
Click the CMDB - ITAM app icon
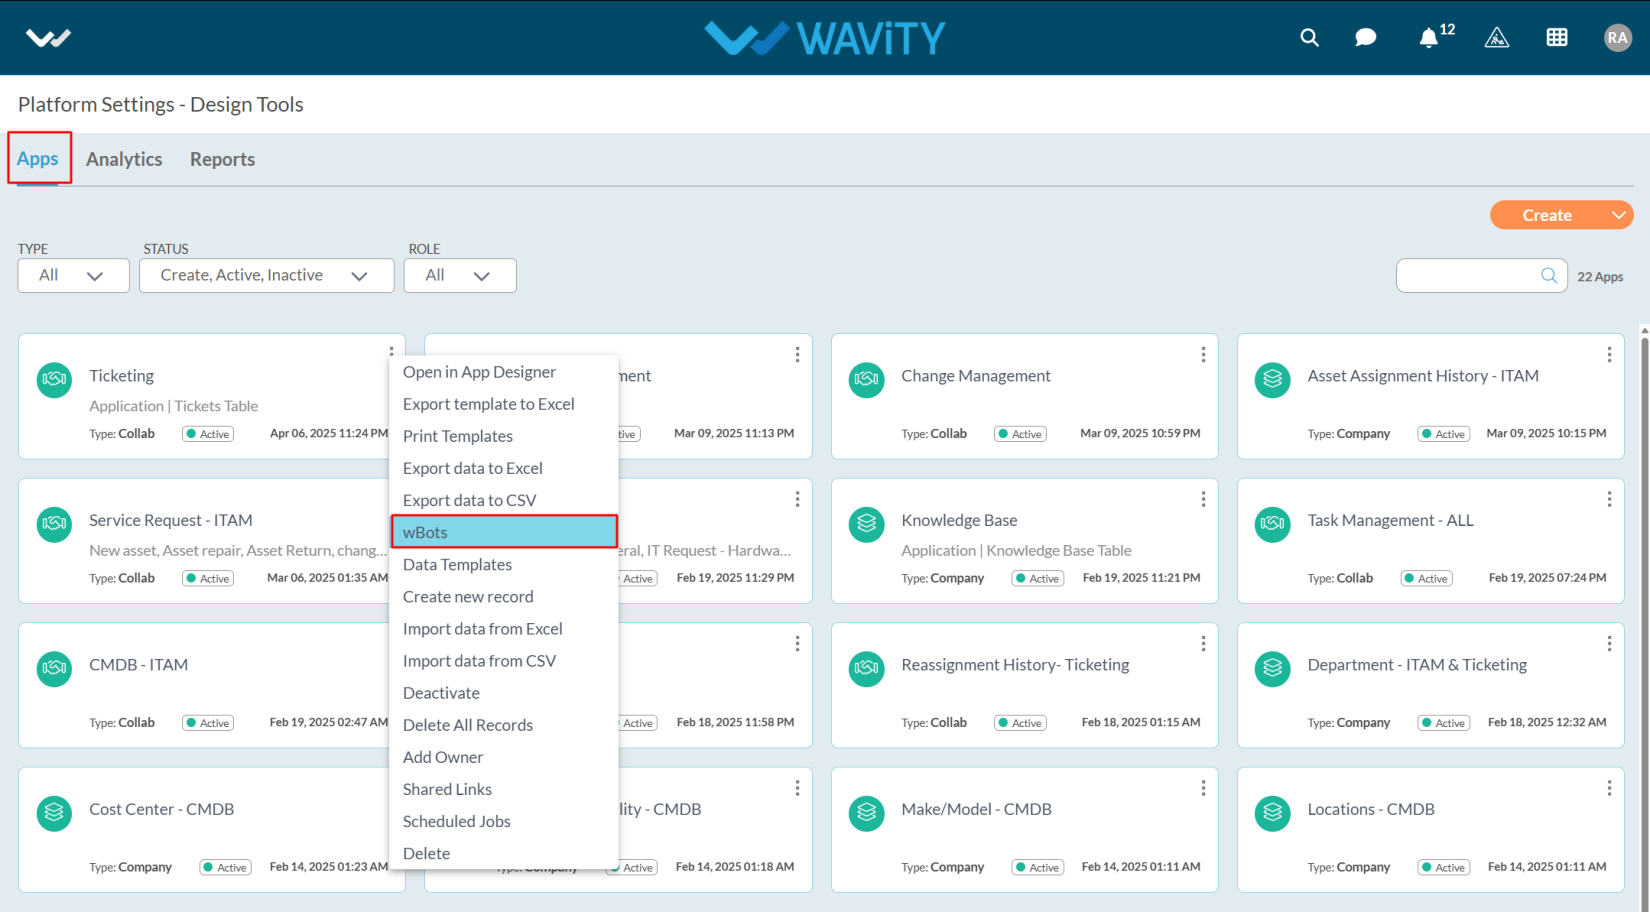pos(55,669)
